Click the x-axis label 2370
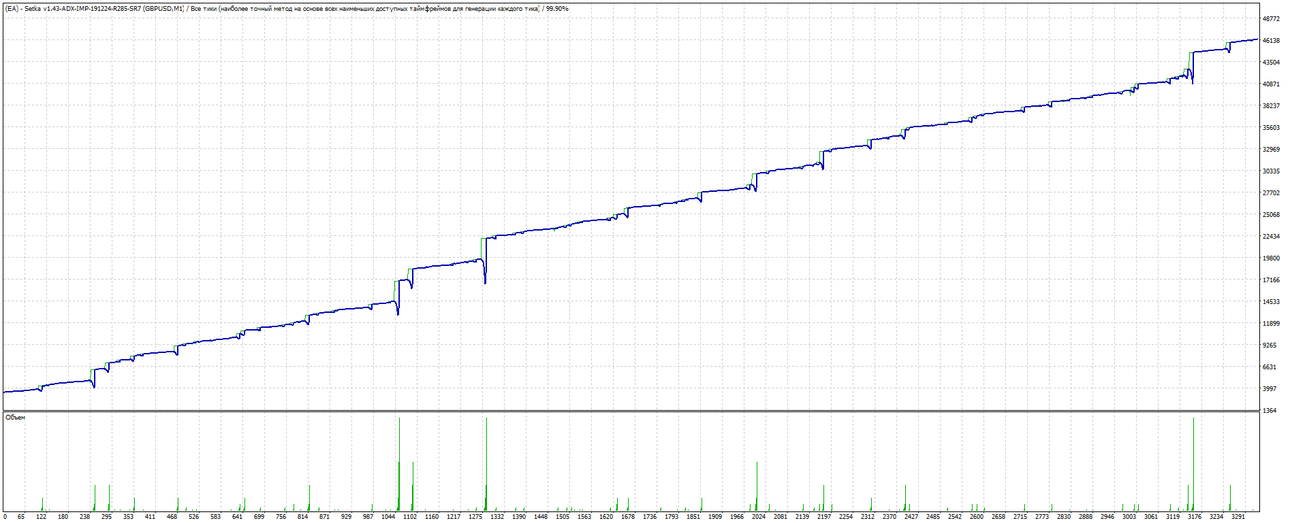The height and width of the screenshot is (523, 1290). coord(887,517)
